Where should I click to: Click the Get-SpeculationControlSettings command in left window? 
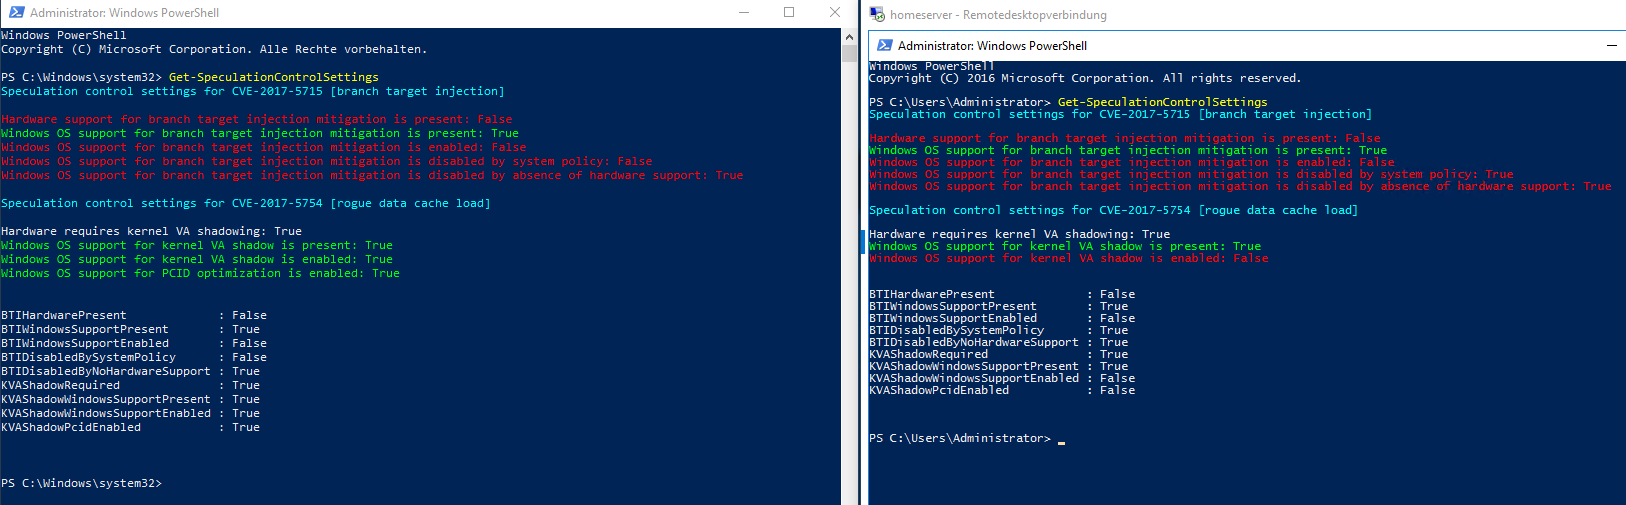pos(274,77)
